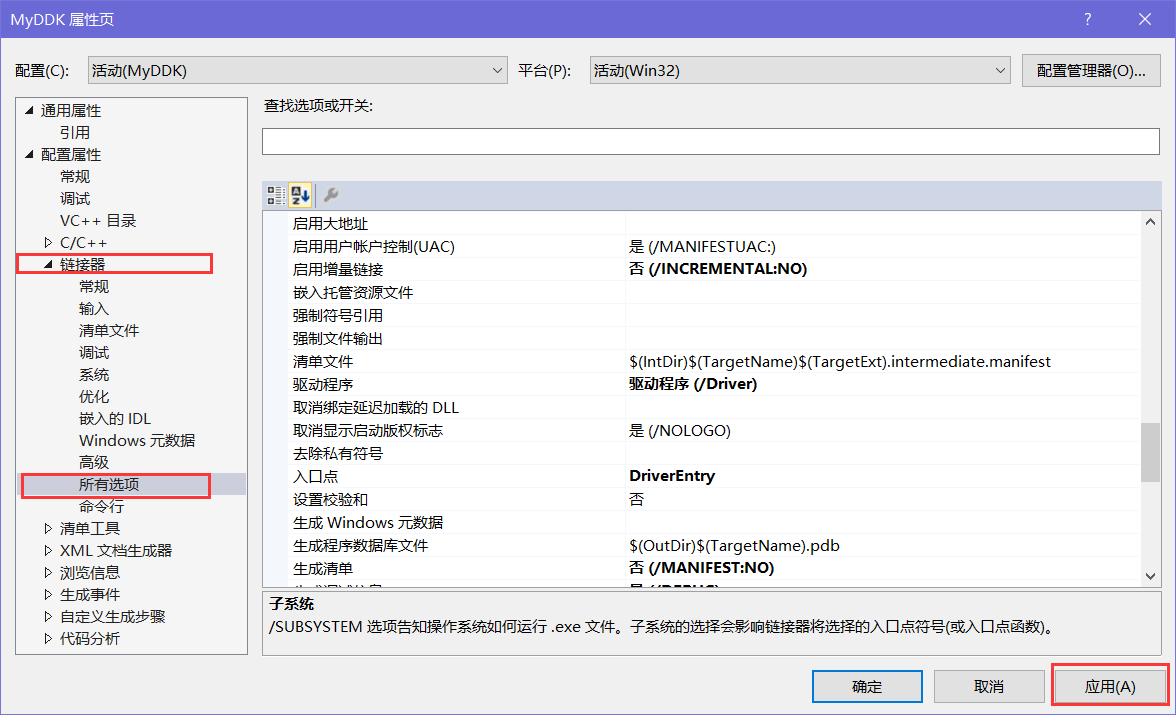Collapse the 链接器 tree node
This screenshot has height=715, width=1176.
click(x=49, y=264)
